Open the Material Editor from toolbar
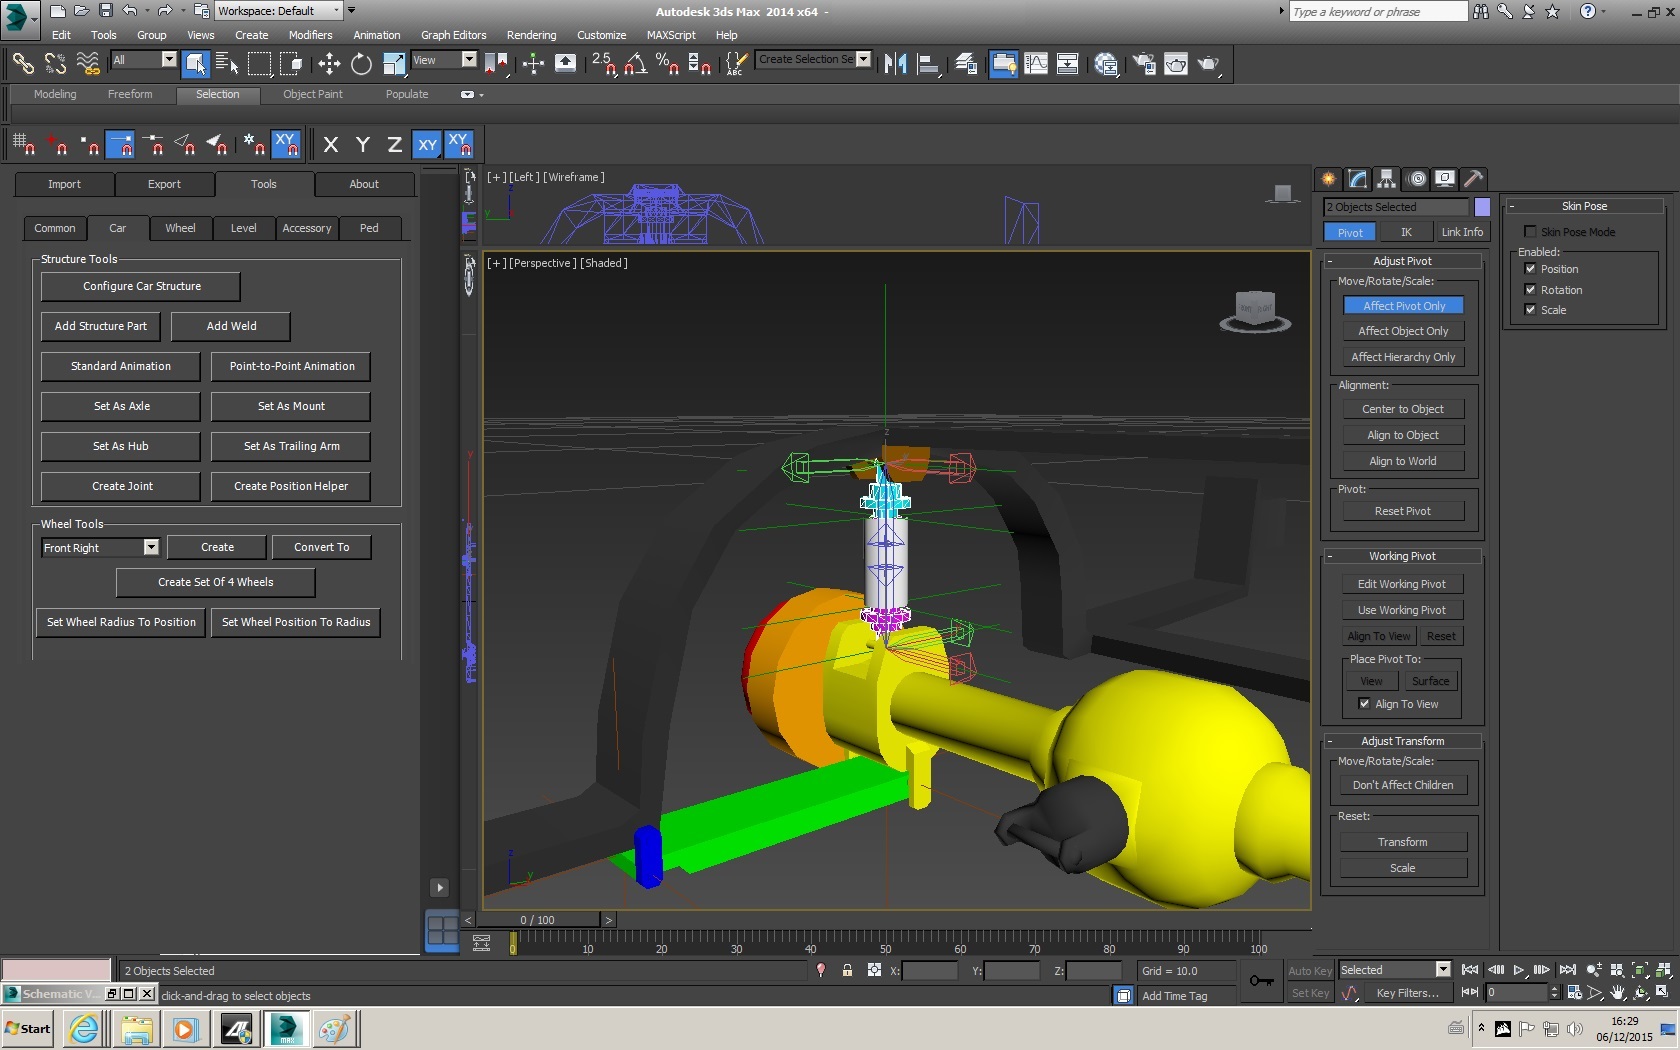The image size is (1680, 1050). (x=1106, y=64)
